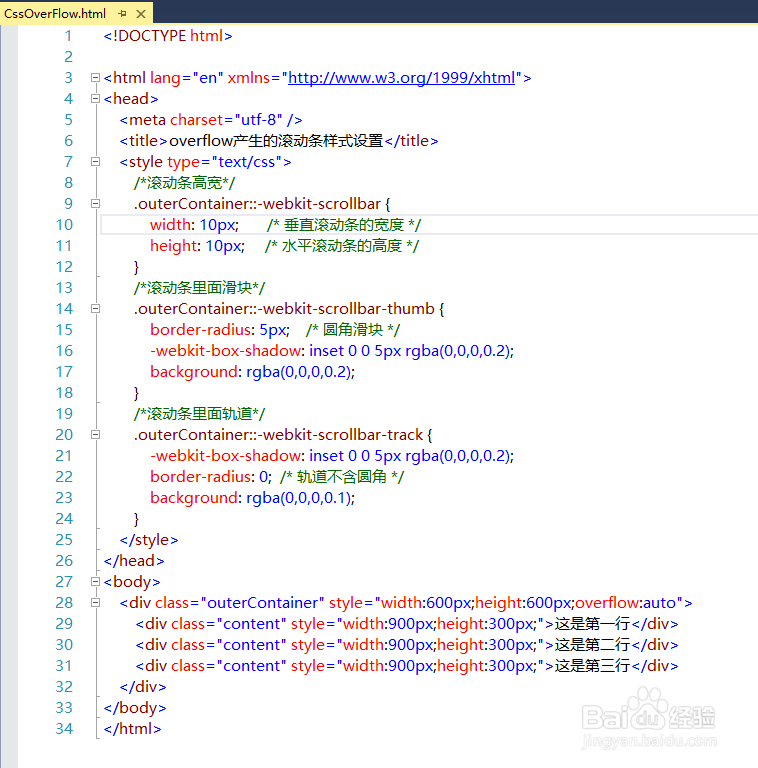This screenshot has width=758, height=768.
Task: Collapse the scrollbar-track rule on line 20
Action: tap(95, 434)
